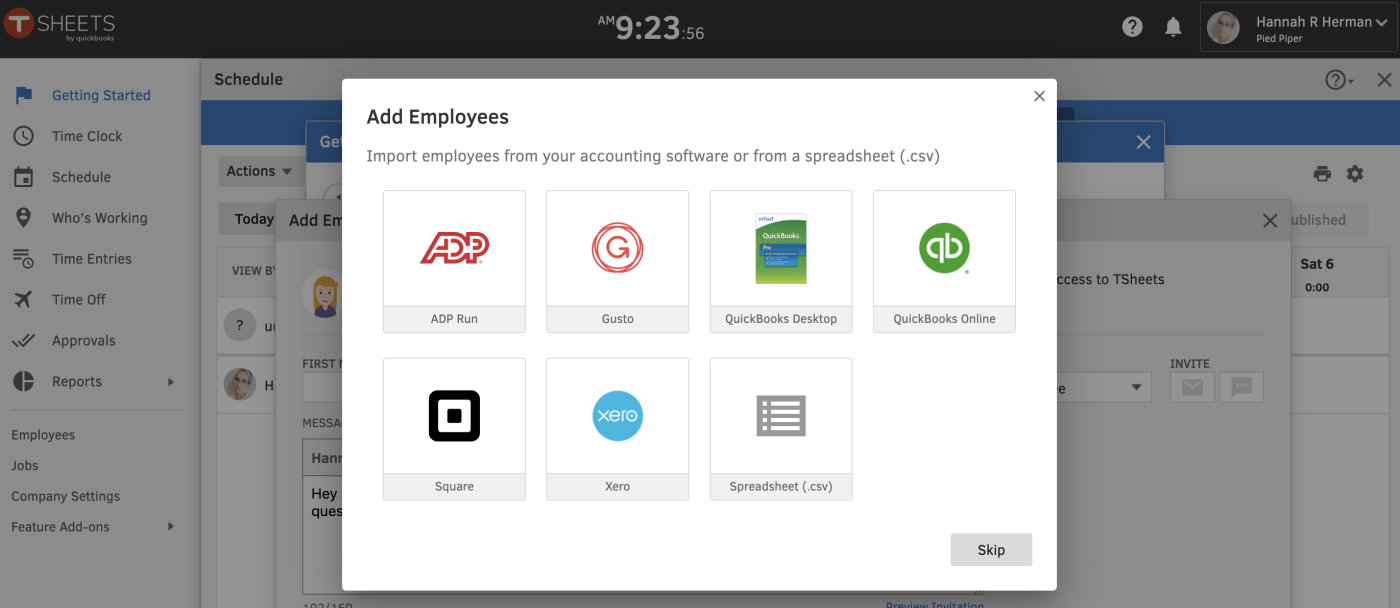Skip the Add Employees step
The image size is (1400, 608).
click(x=991, y=549)
